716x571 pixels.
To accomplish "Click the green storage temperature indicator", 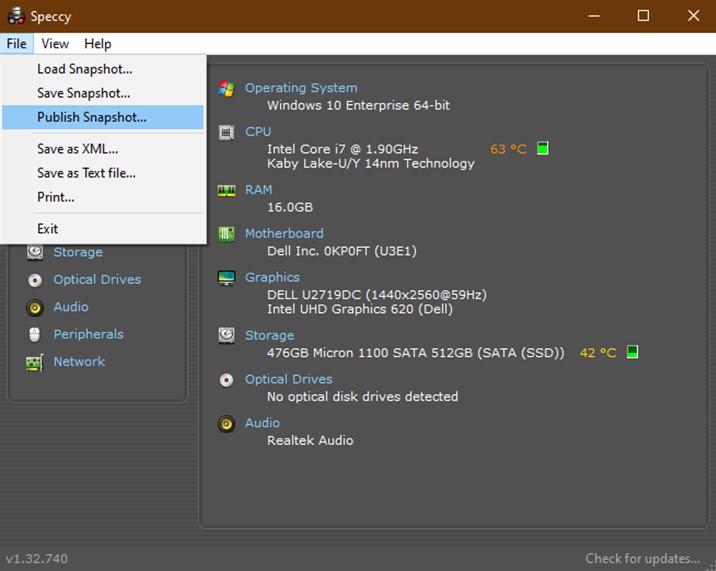I will click(x=632, y=352).
